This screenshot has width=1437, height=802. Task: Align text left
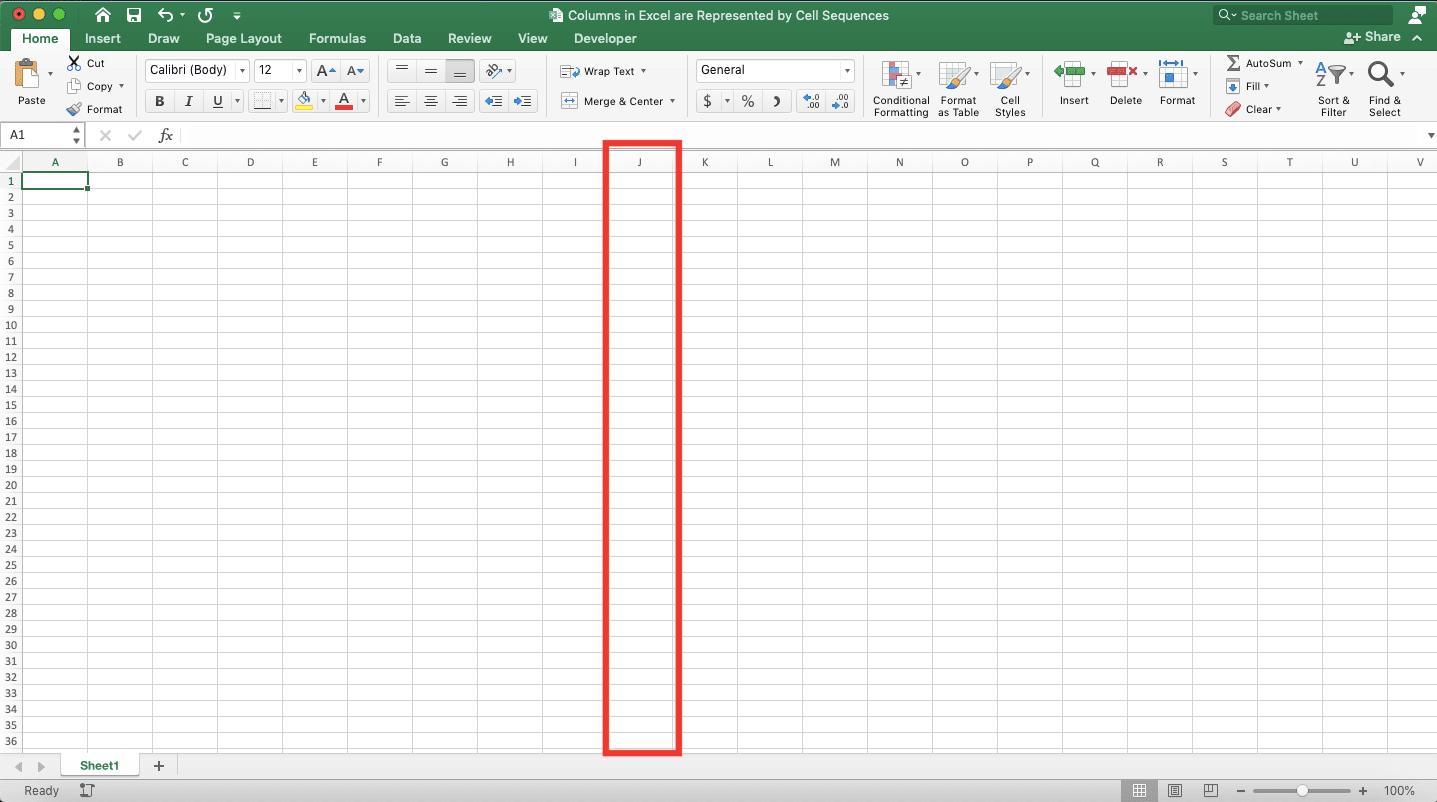[401, 101]
